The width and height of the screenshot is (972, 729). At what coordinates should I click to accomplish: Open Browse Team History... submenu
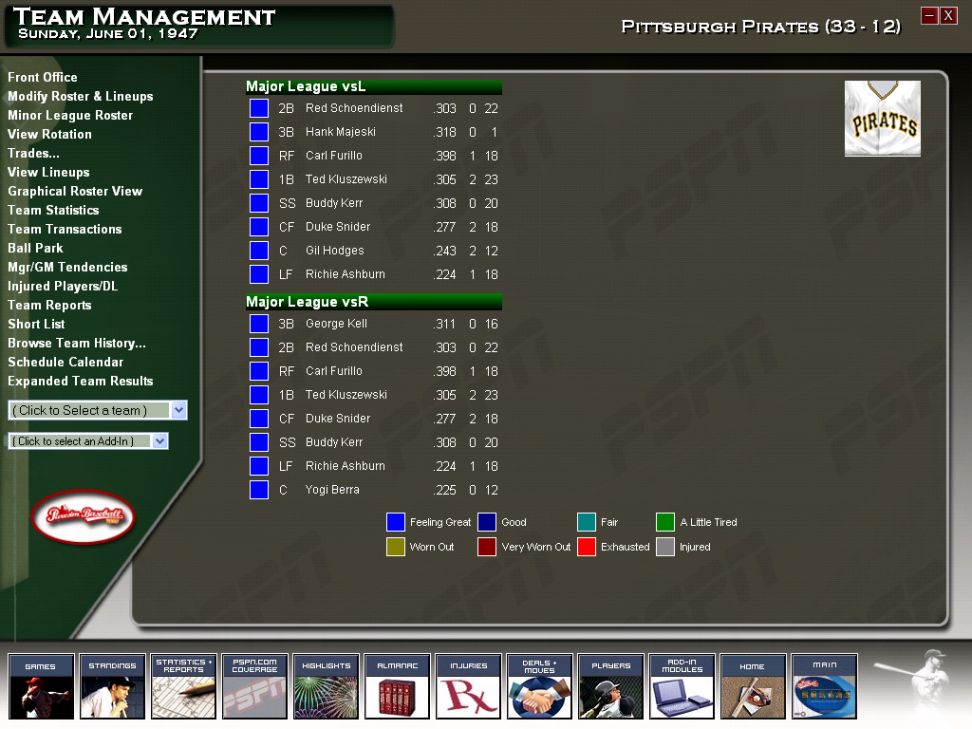pos(77,343)
